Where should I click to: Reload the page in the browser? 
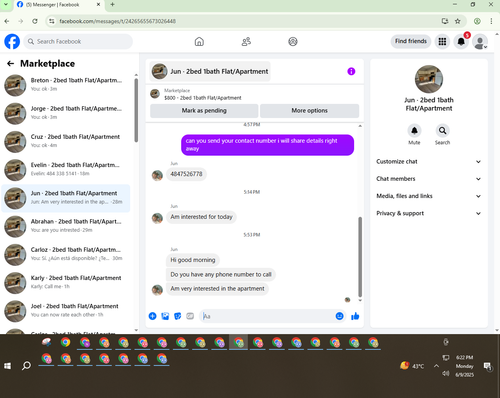pyautogui.click(x=35, y=21)
